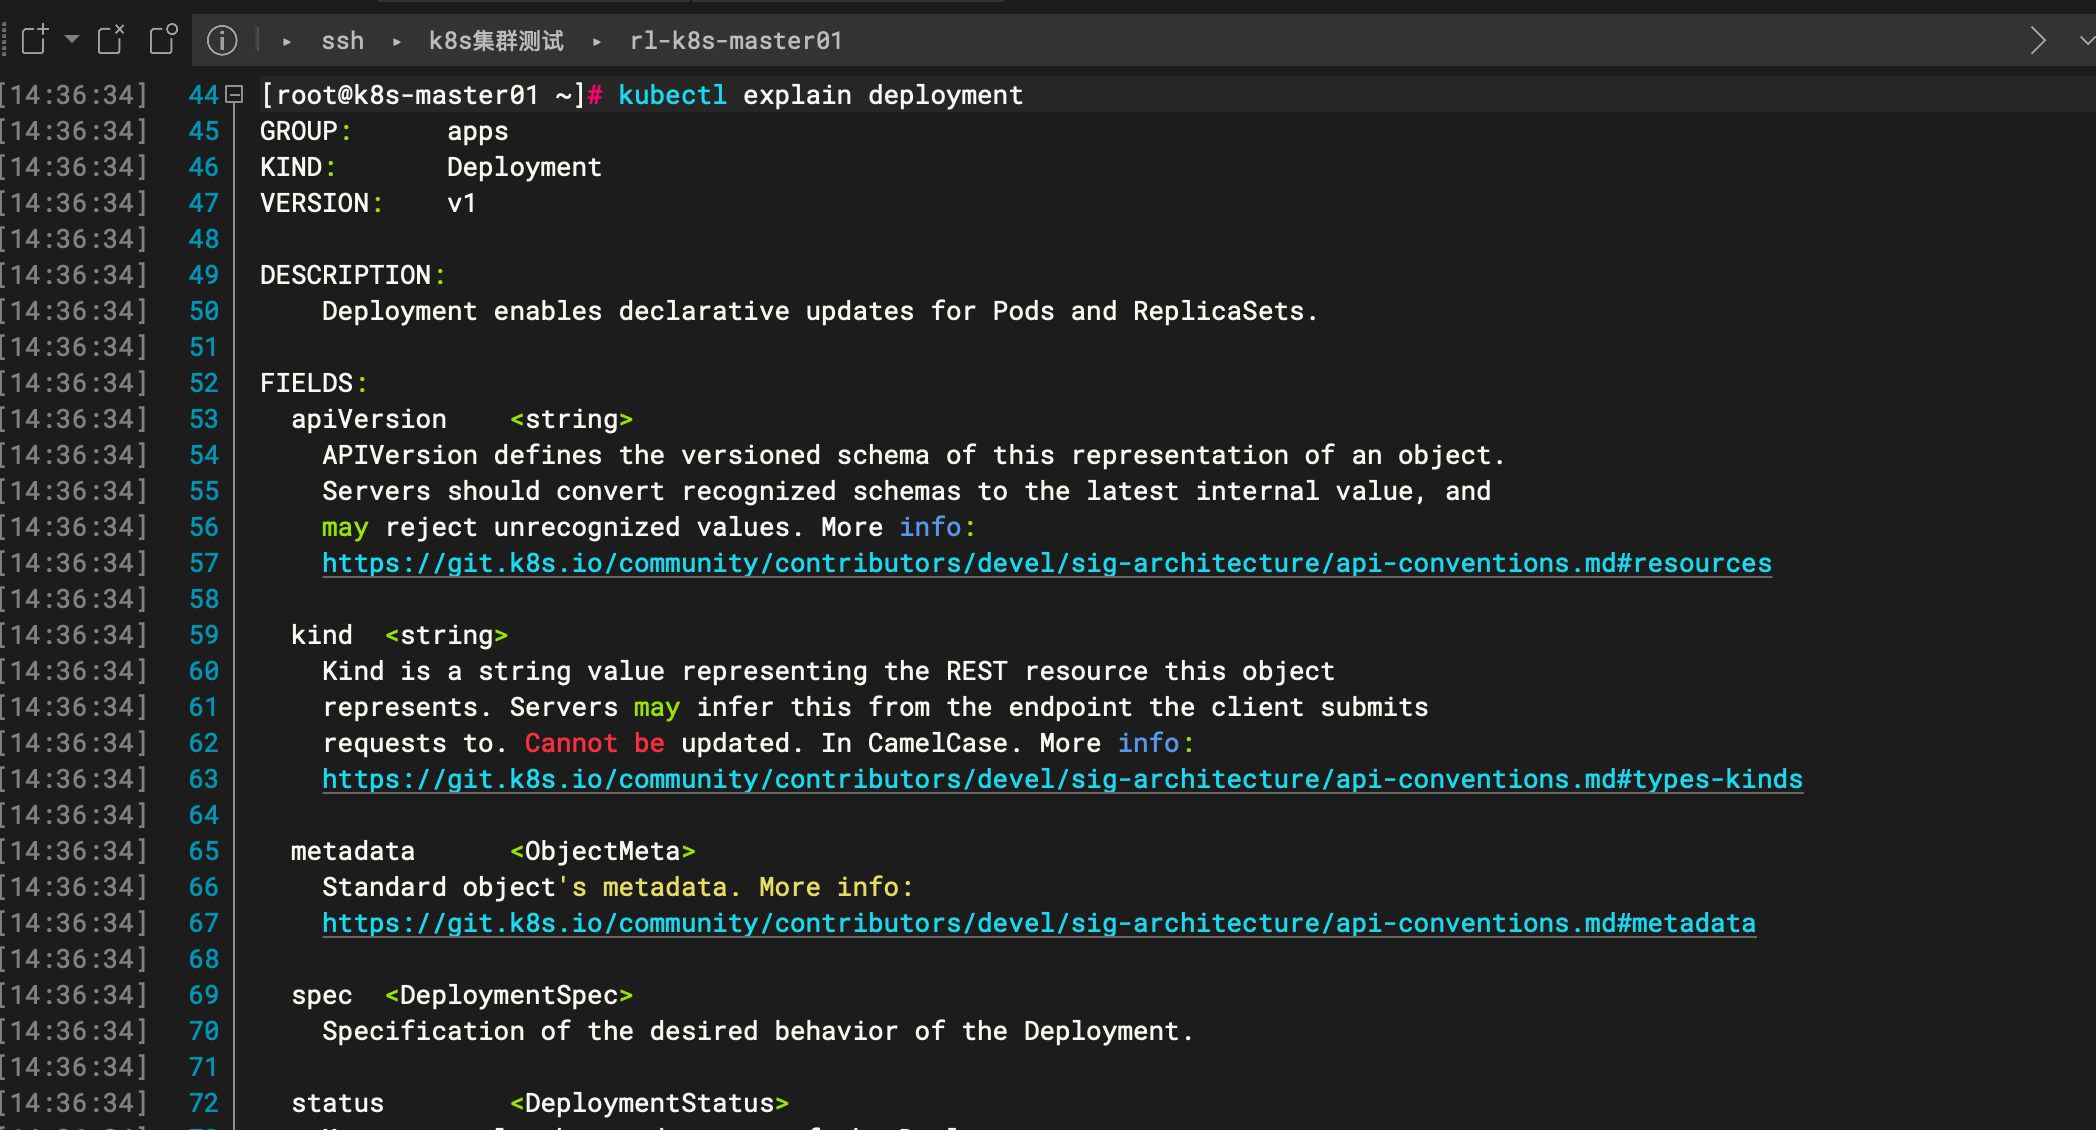
Task: Expand the arrow before rl-k8s-master01 breadcrumb
Action: (597, 42)
